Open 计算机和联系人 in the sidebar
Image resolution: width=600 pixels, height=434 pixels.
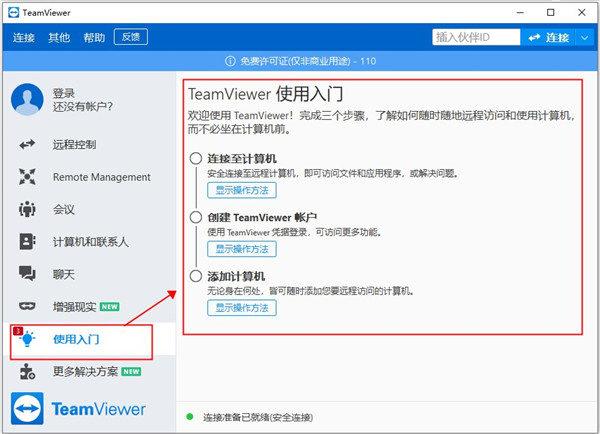(90, 242)
